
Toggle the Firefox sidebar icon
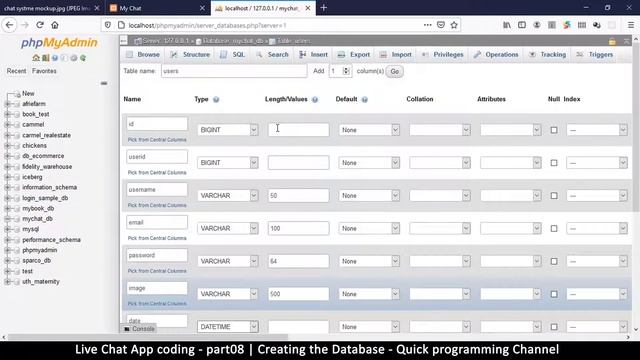pos(522,25)
